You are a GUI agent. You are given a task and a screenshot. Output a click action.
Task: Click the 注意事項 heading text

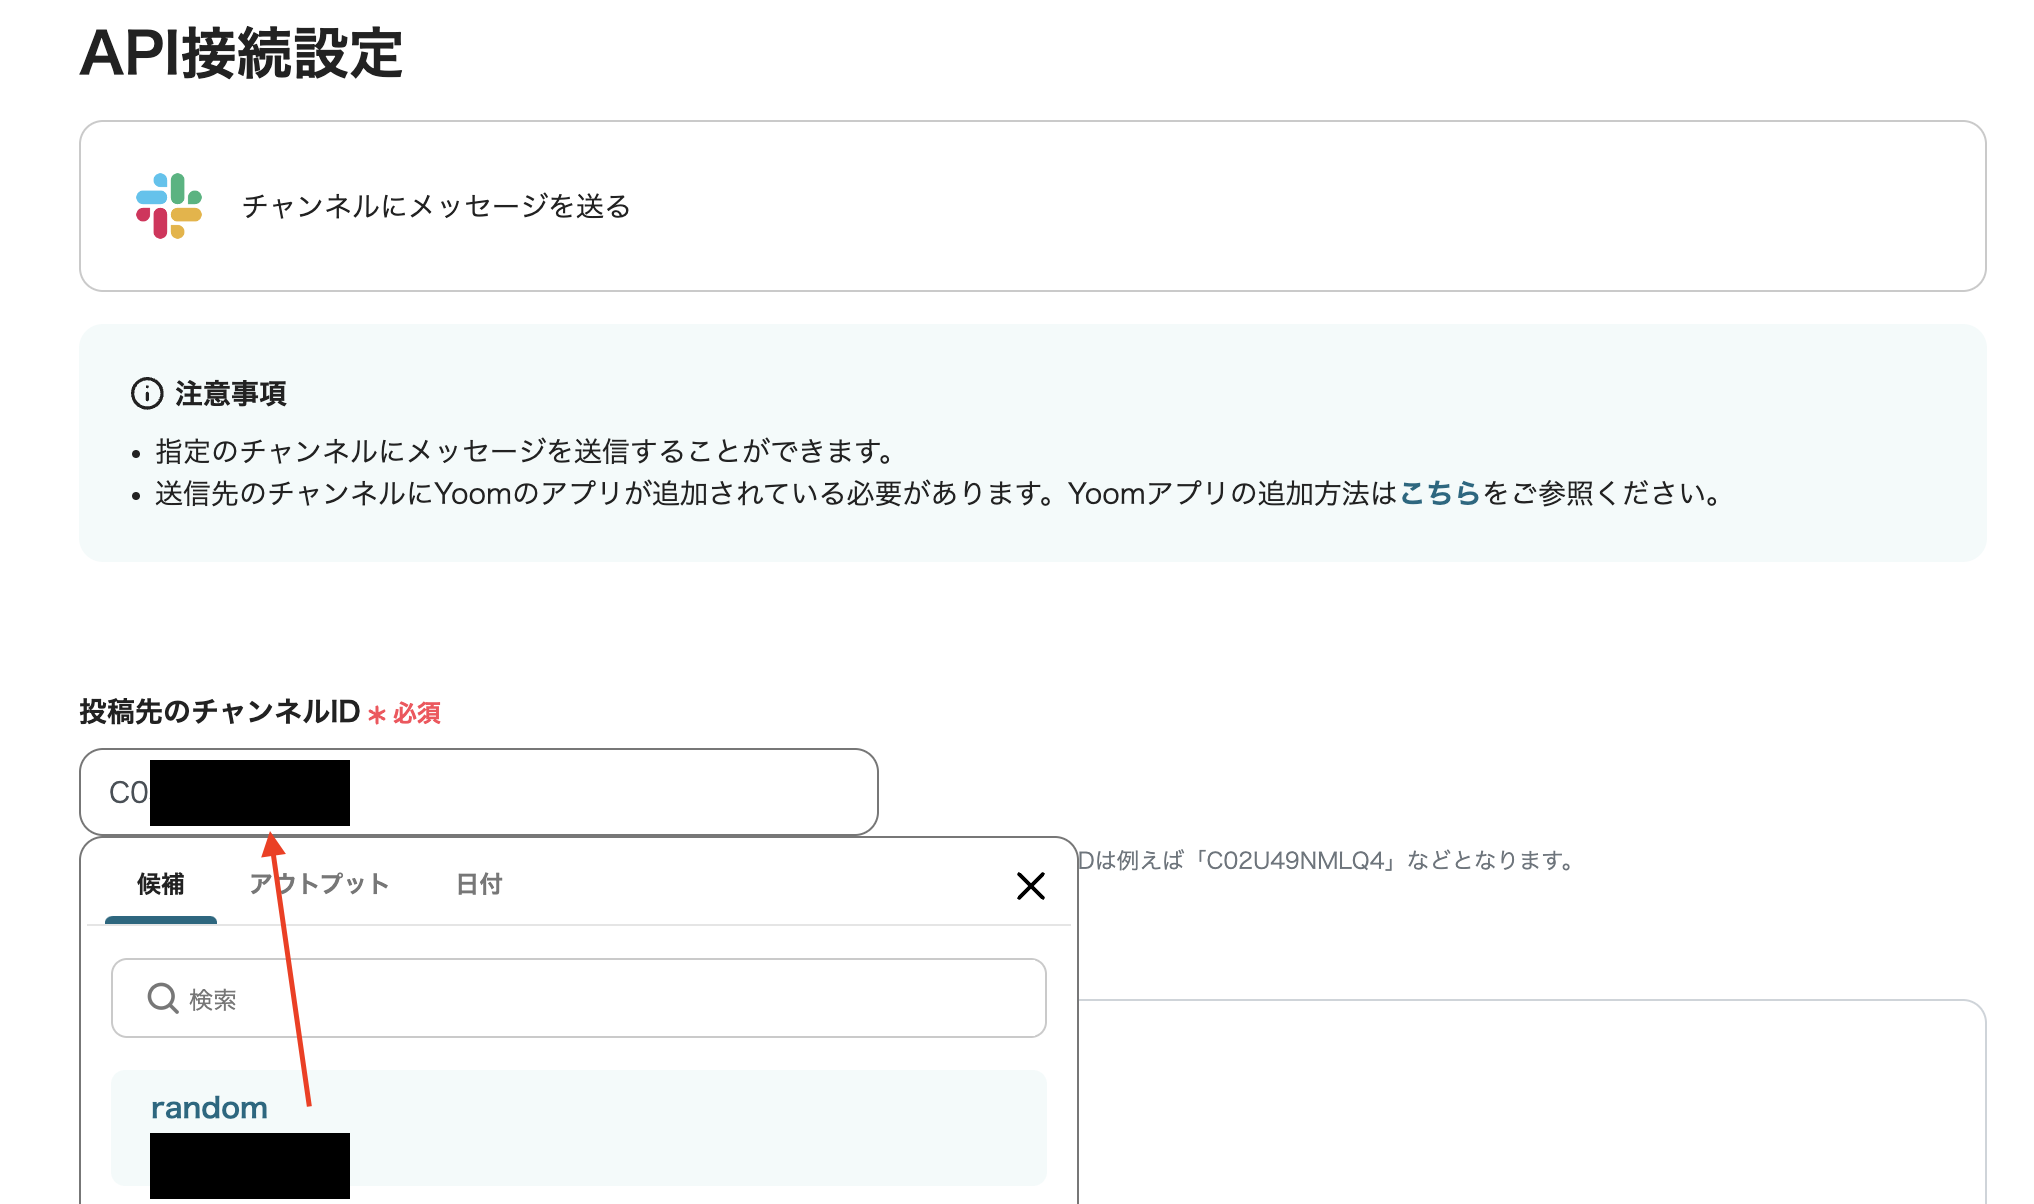(x=228, y=393)
